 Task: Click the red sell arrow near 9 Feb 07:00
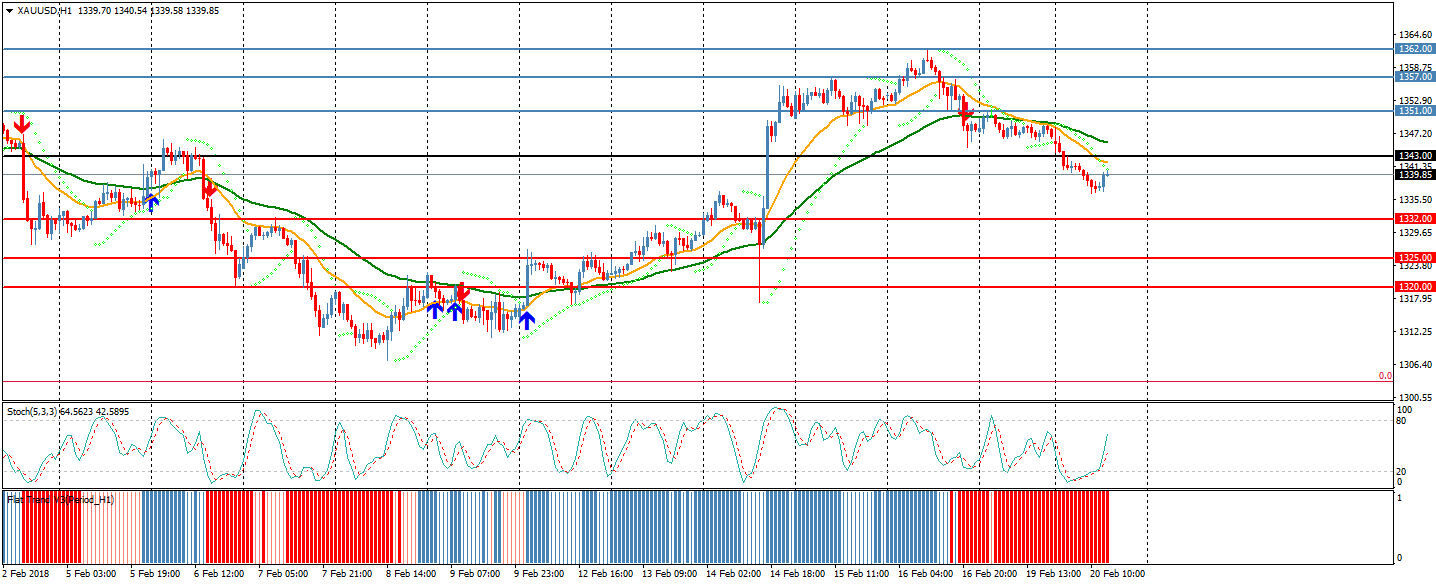pos(461,293)
